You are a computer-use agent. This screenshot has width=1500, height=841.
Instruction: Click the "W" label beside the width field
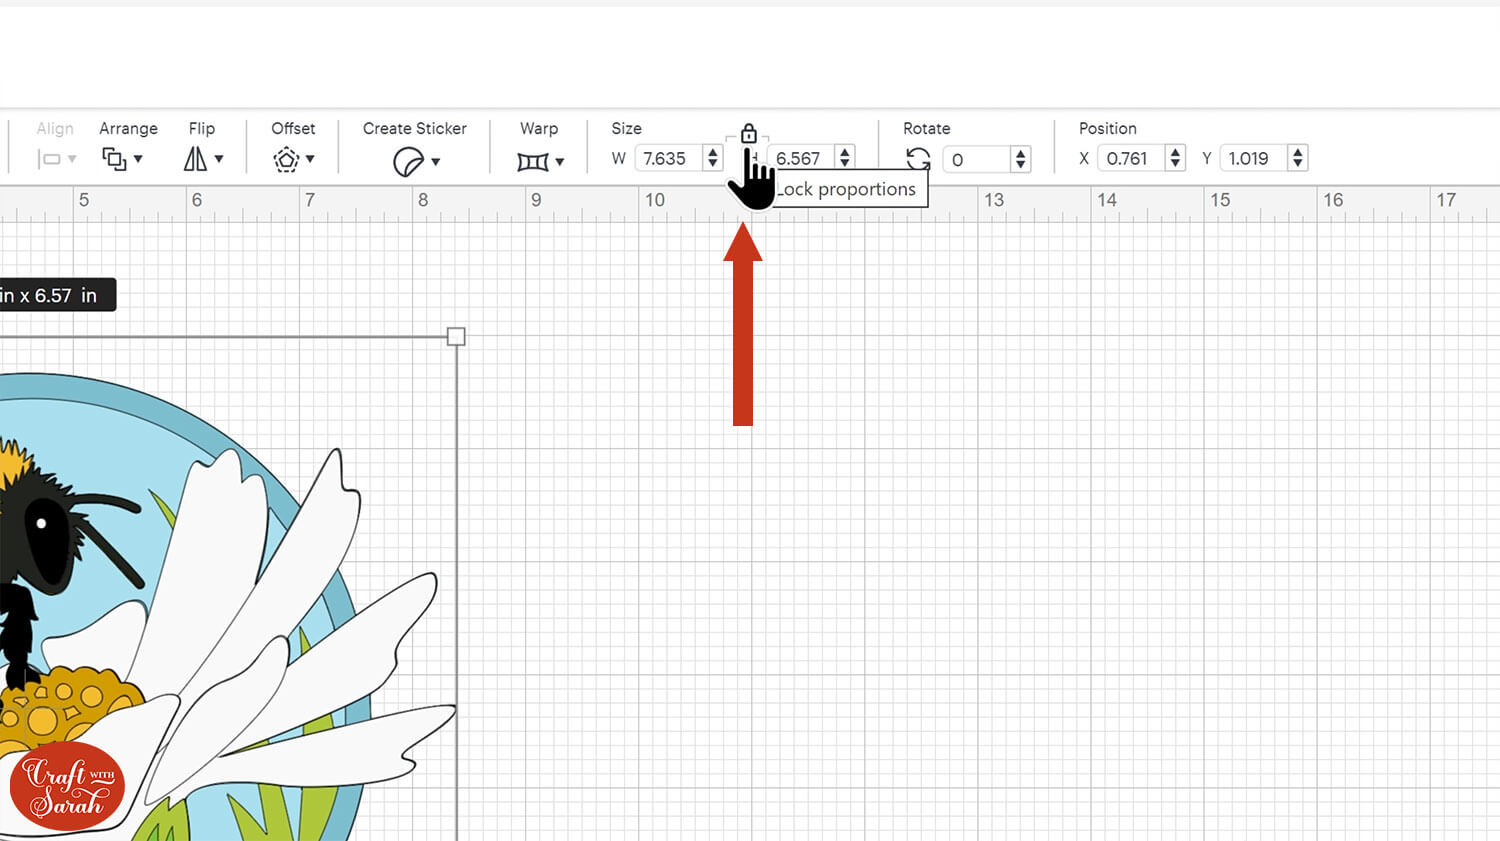click(619, 158)
